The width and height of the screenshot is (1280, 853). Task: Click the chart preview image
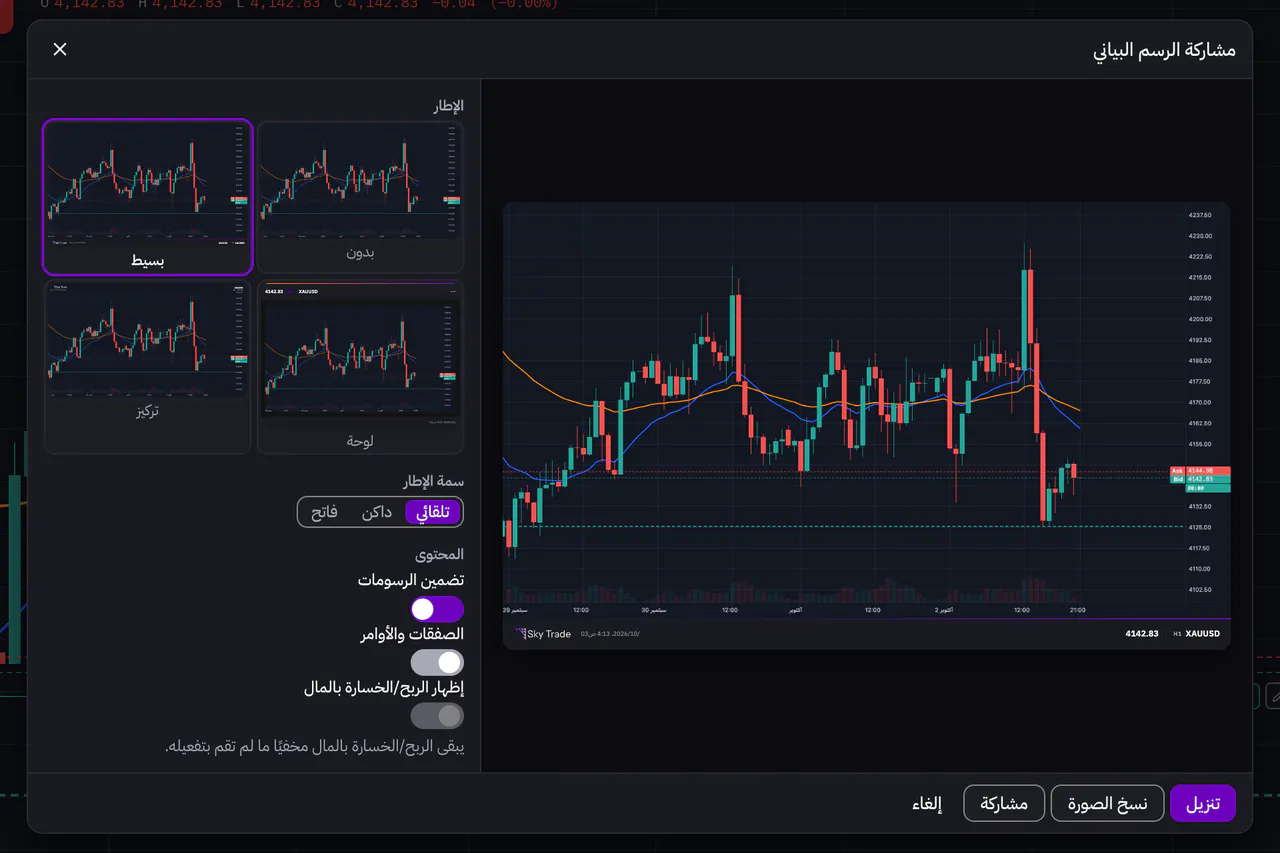point(866,426)
